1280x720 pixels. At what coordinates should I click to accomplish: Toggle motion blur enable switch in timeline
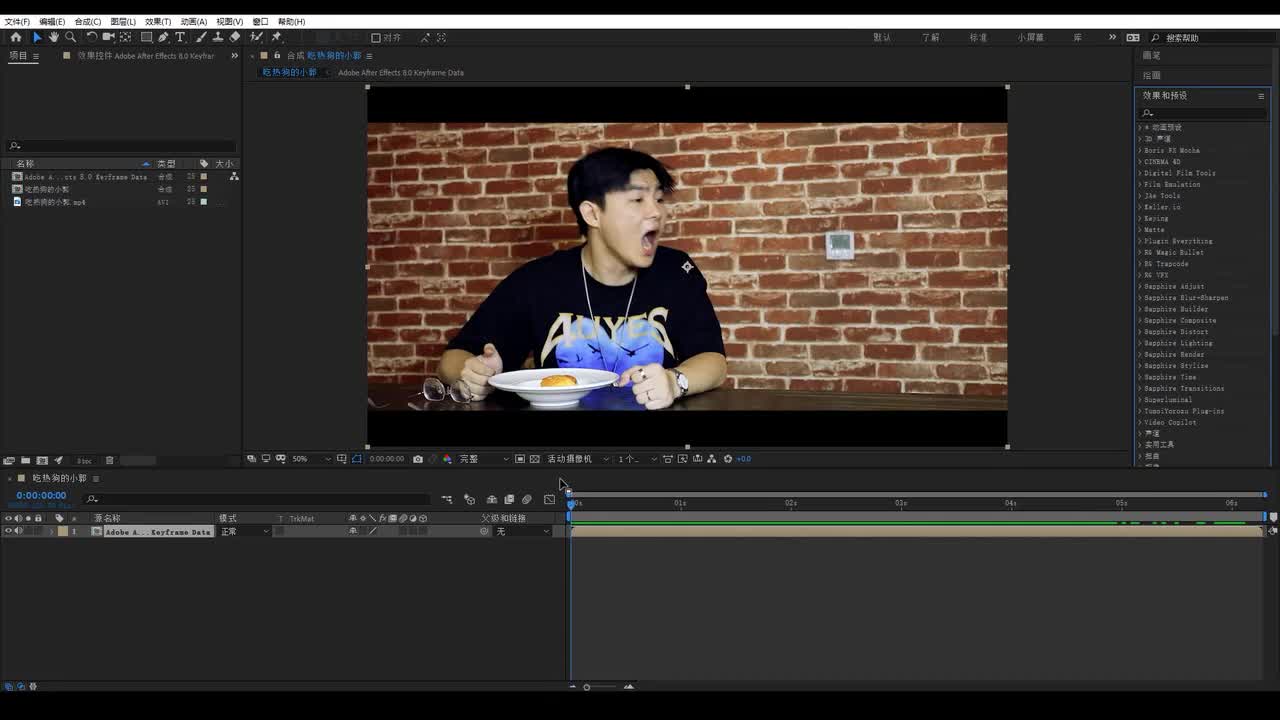(527, 499)
